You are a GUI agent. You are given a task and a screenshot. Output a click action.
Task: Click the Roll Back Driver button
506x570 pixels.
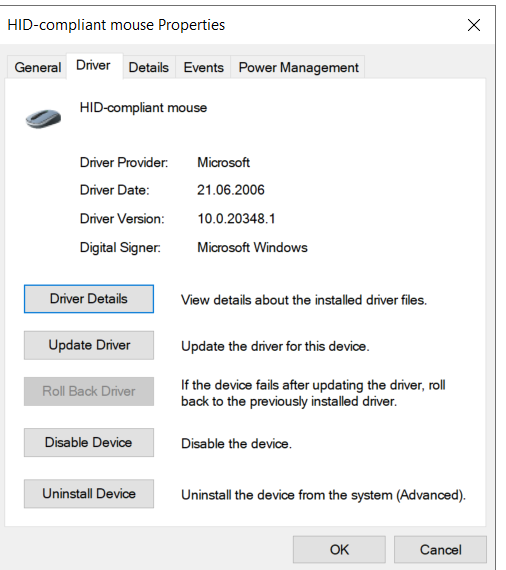click(x=89, y=391)
